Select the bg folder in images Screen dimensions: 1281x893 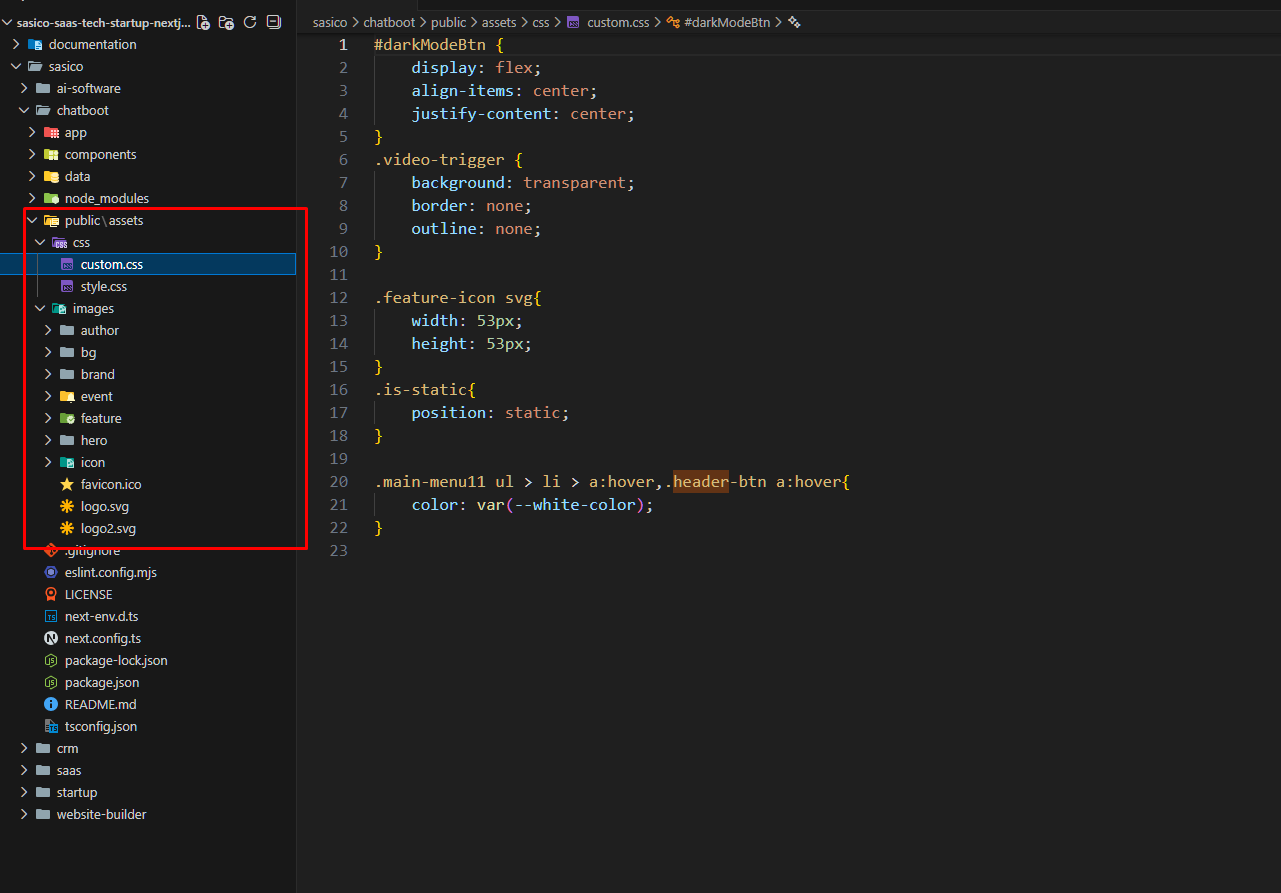pos(148,352)
